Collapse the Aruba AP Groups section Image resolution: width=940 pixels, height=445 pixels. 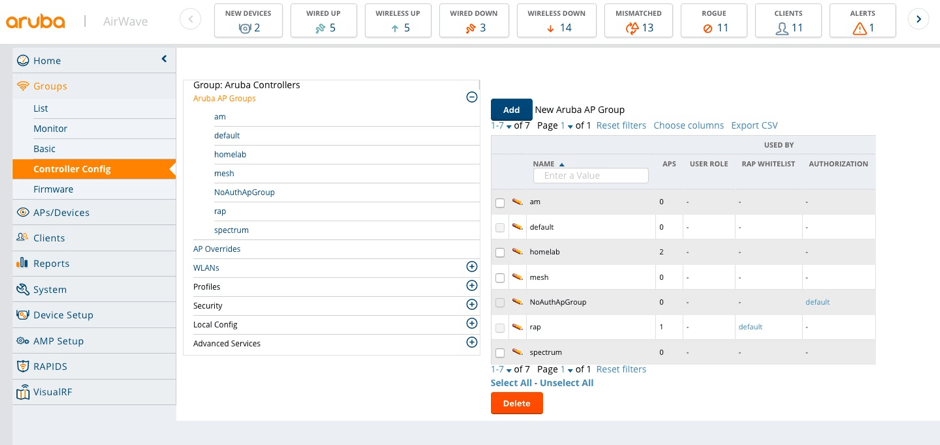[471, 97]
